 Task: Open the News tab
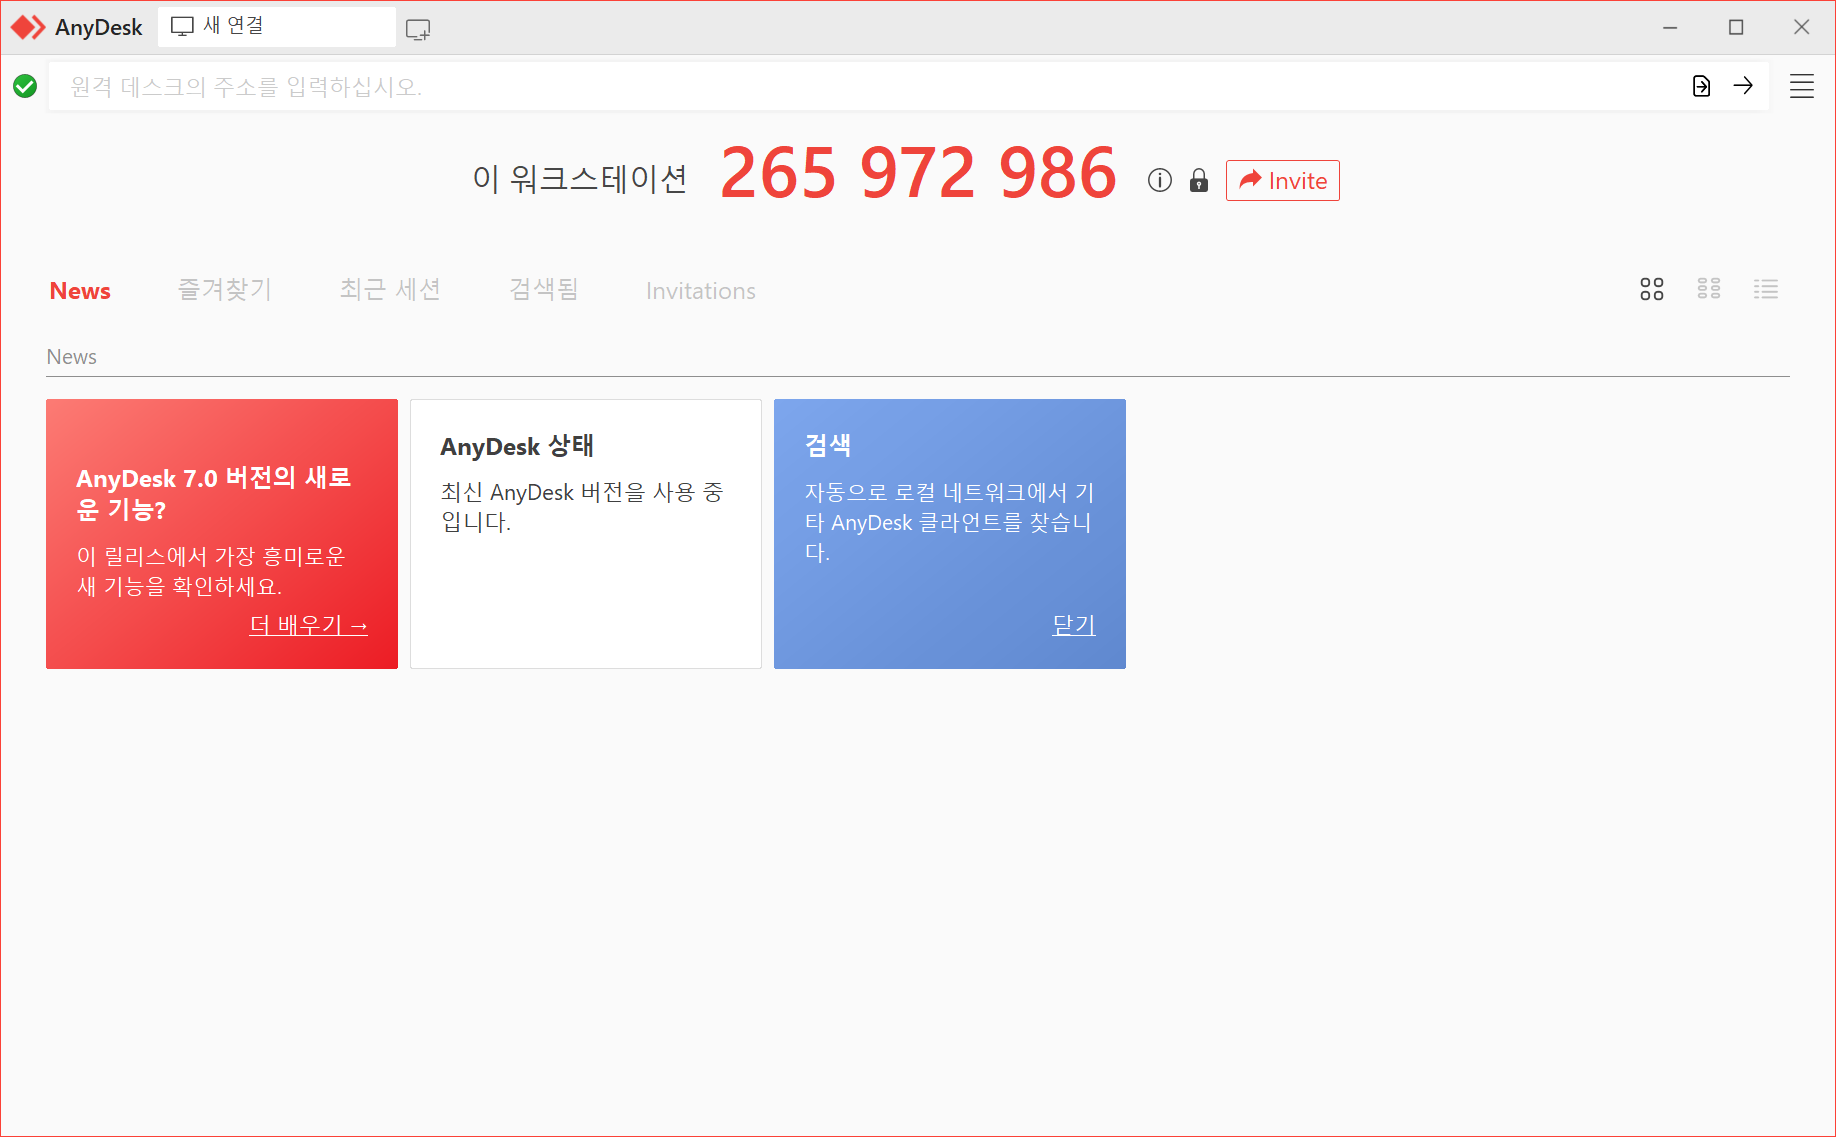point(80,291)
